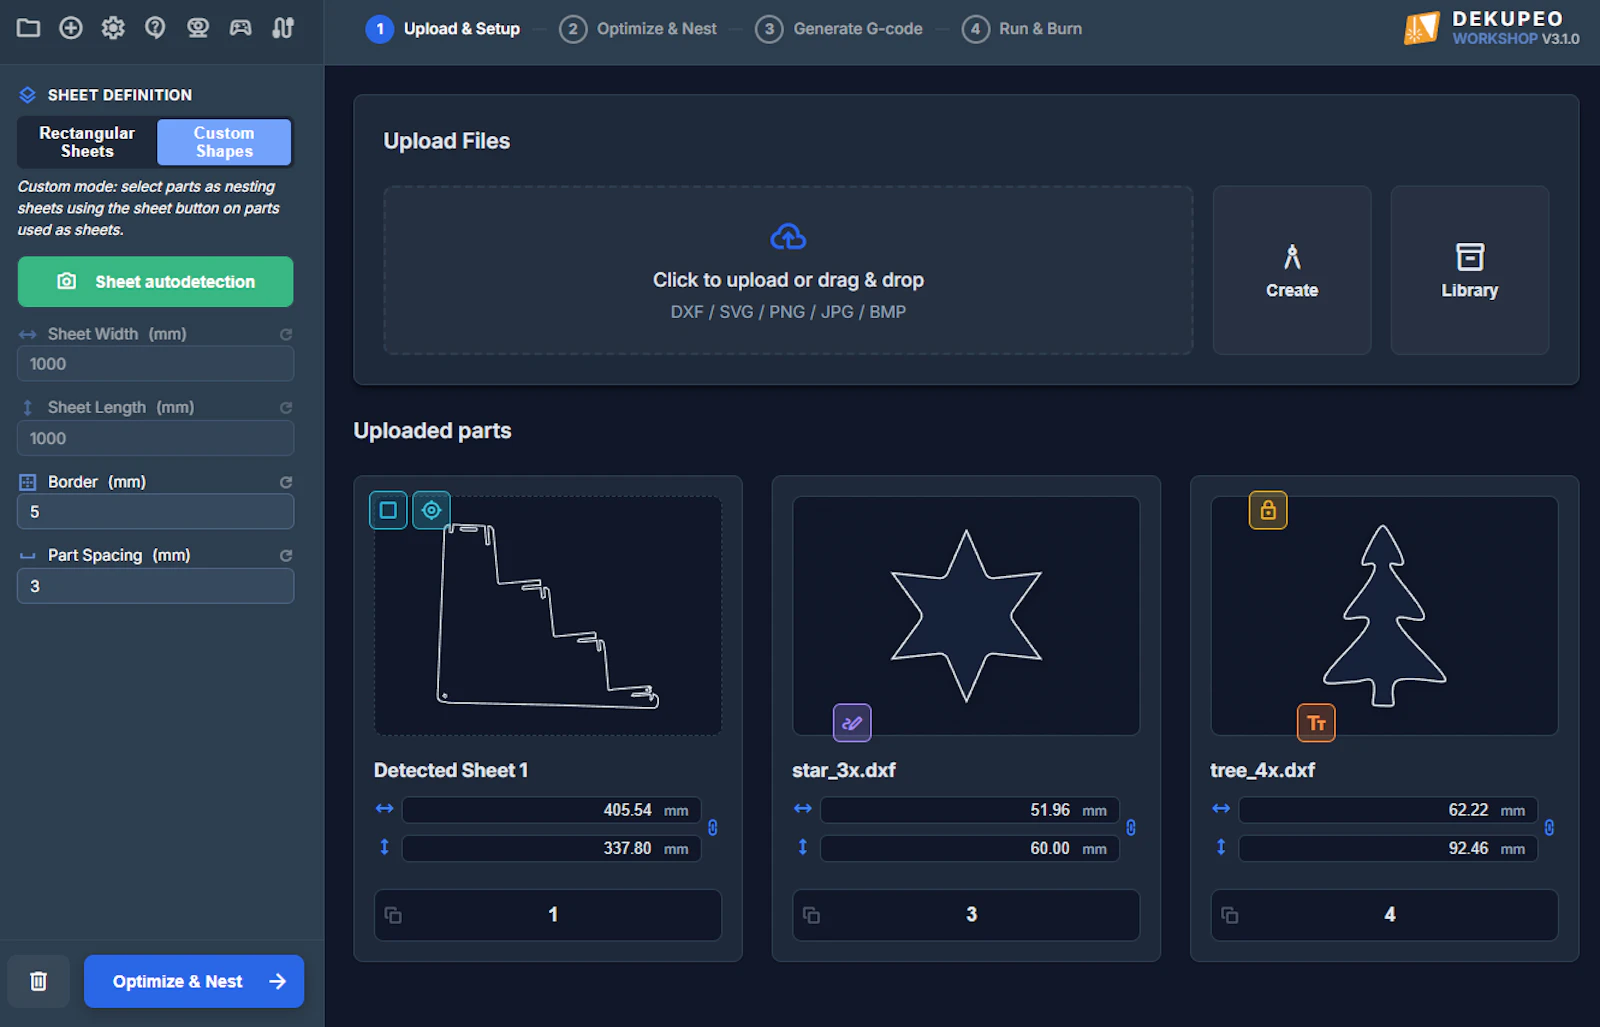Edit Detected Sheet 1 width 405.54
The width and height of the screenshot is (1600, 1027).
(551, 810)
